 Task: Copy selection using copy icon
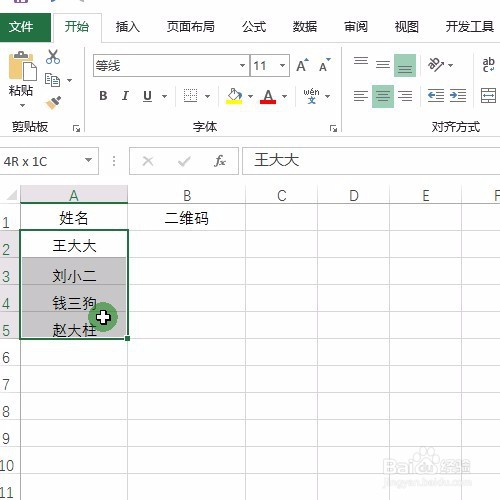(52, 80)
